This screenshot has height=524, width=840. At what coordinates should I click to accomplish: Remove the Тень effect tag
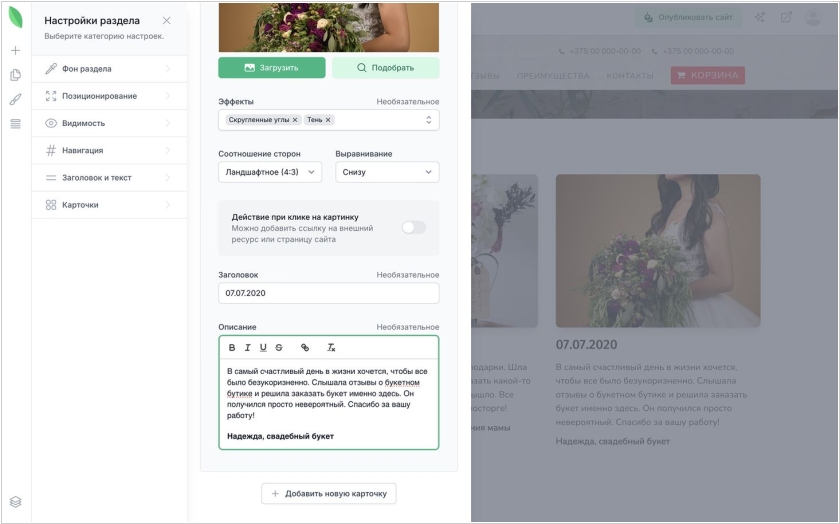328,120
